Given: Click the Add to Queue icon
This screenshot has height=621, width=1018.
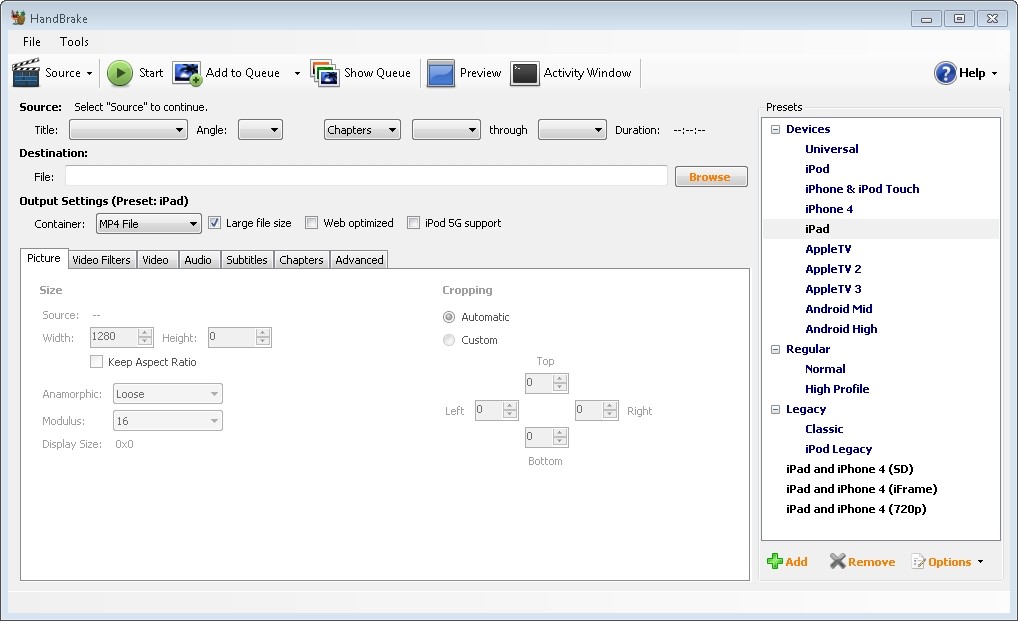Looking at the screenshot, I should click(x=187, y=73).
